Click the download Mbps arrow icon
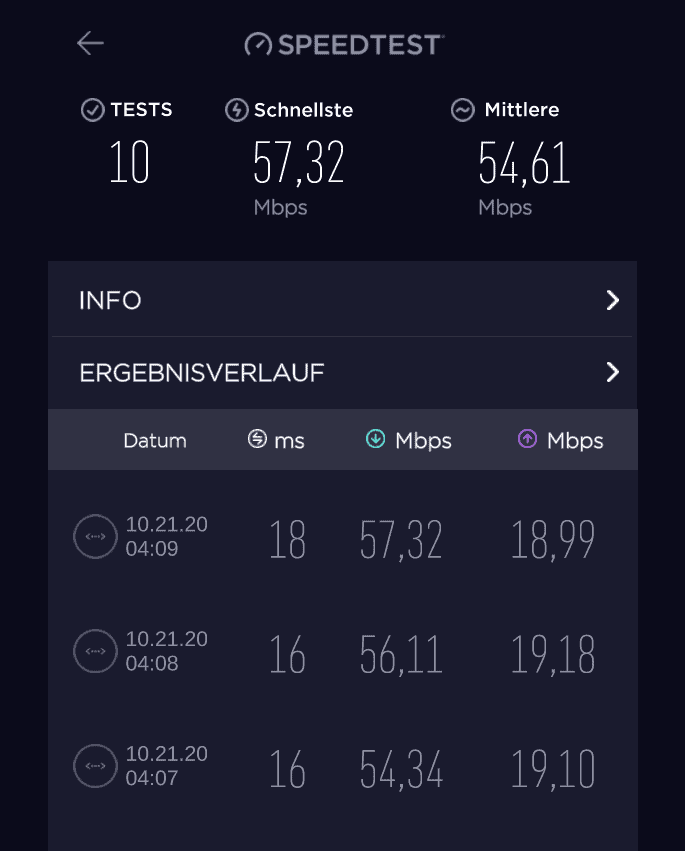This screenshot has width=685, height=851. pos(376,439)
